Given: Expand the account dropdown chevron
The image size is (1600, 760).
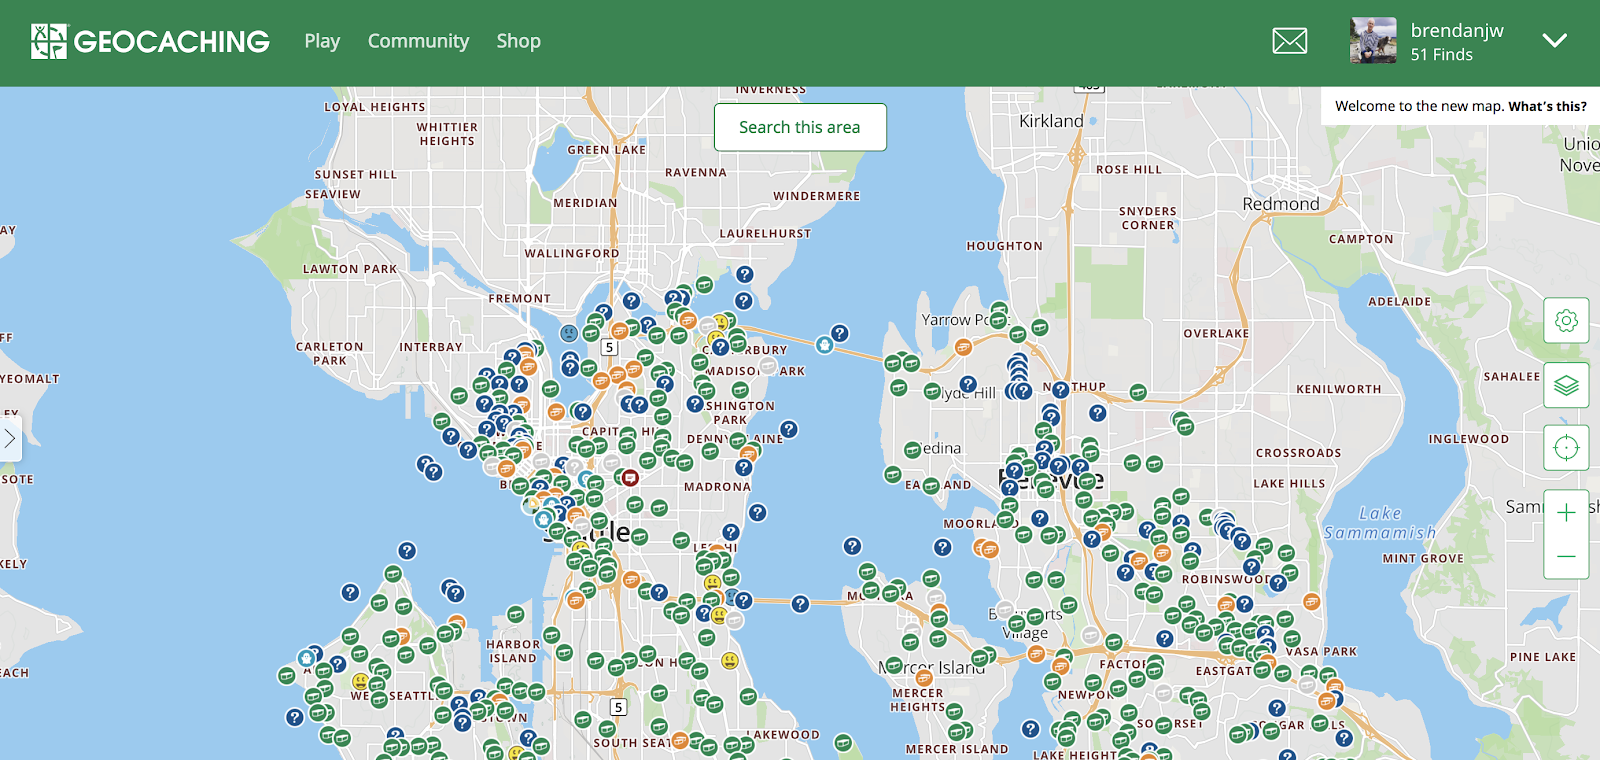Looking at the screenshot, I should coord(1554,41).
